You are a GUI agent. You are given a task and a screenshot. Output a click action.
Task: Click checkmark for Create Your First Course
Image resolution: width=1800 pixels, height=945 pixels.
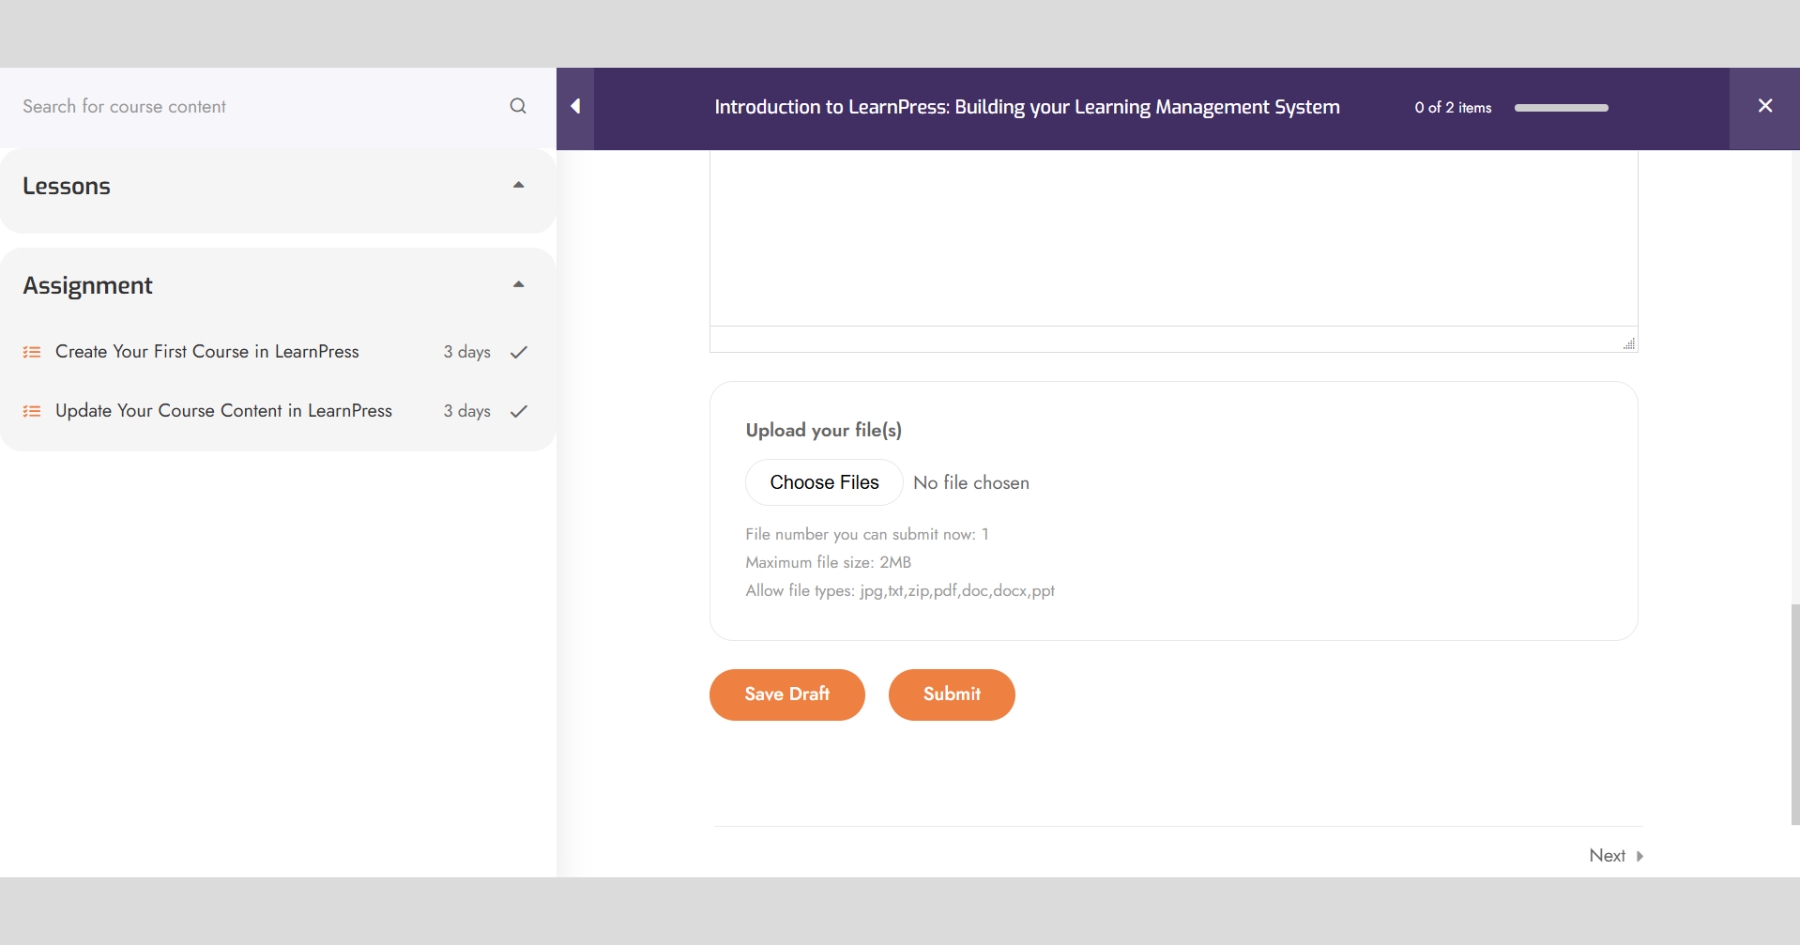click(x=519, y=352)
